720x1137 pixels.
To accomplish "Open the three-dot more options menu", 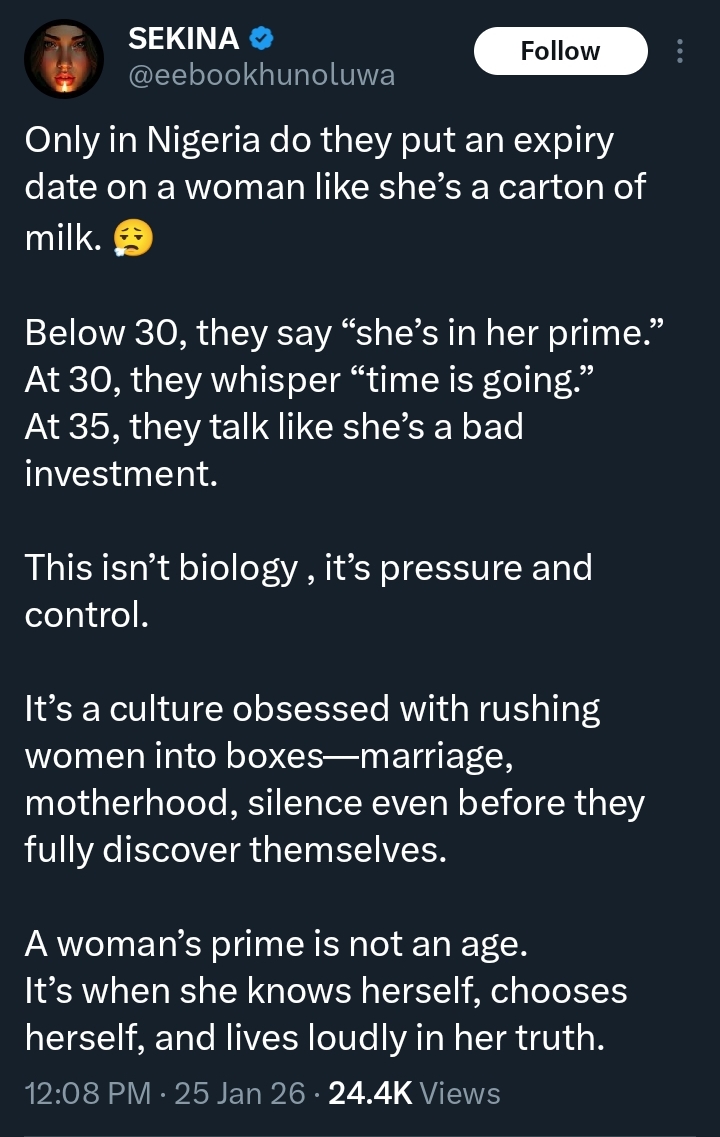I will pos(681,51).
